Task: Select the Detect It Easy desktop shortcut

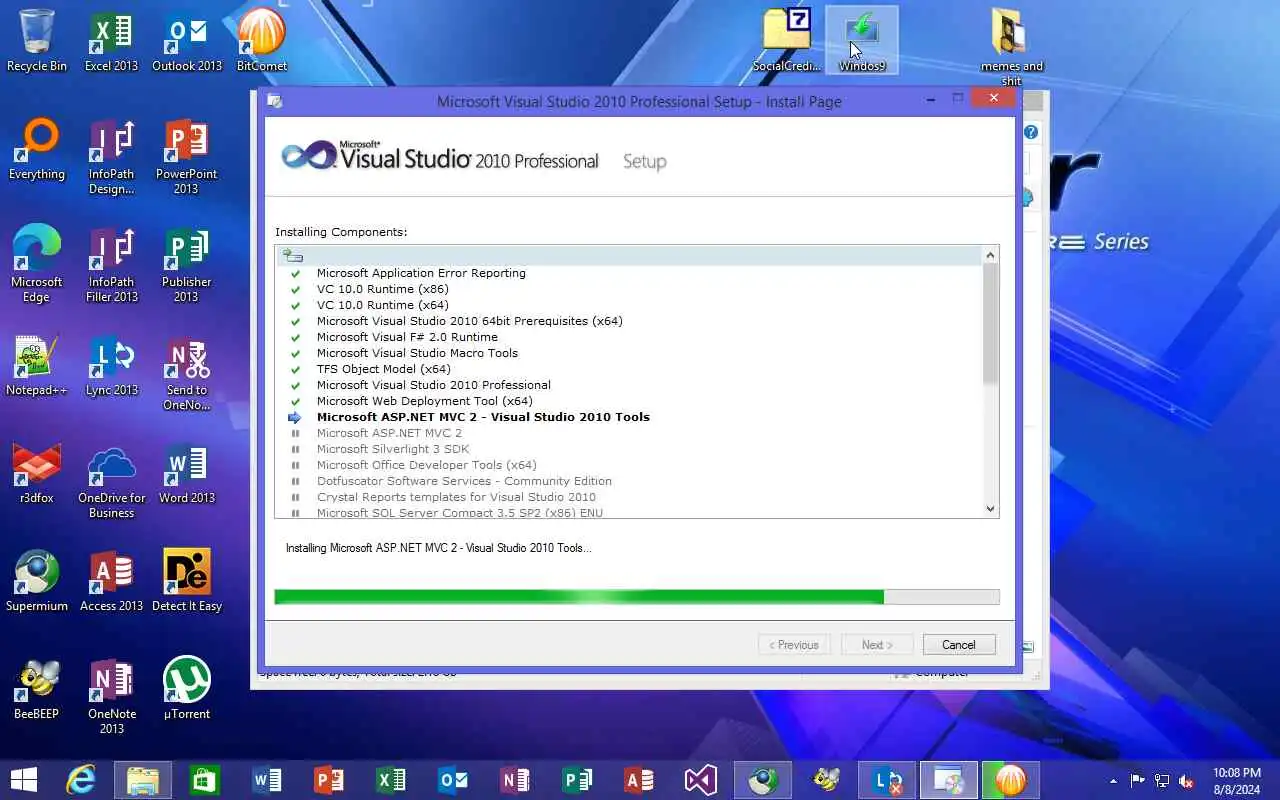Action: [187, 581]
